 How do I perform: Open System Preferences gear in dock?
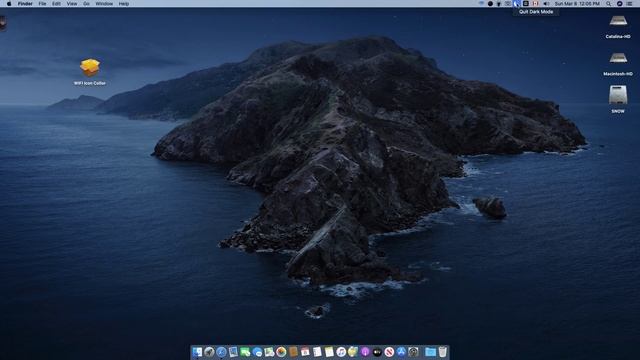(x=413, y=352)
